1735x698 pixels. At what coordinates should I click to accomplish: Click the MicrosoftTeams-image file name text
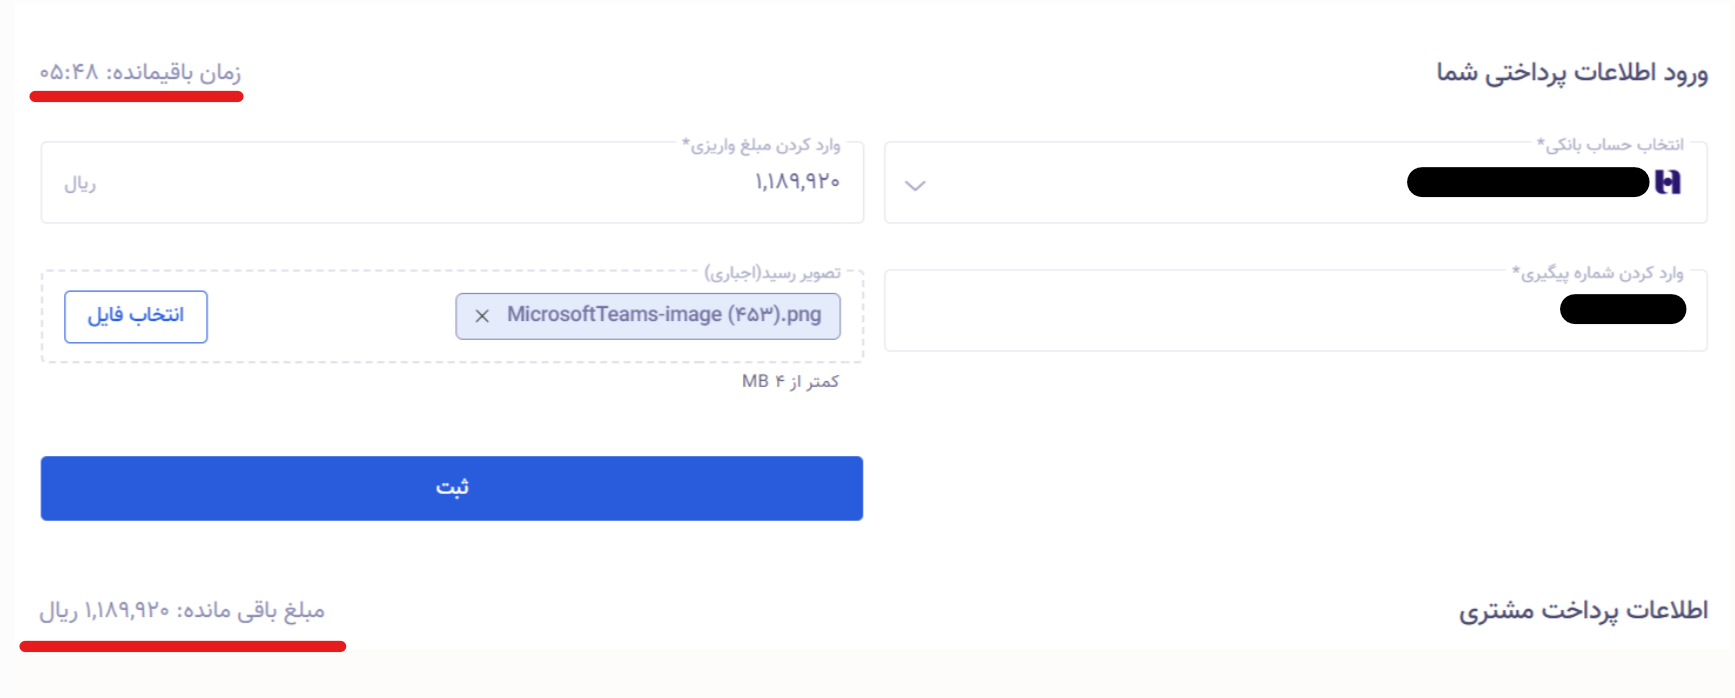click(663, 315)
